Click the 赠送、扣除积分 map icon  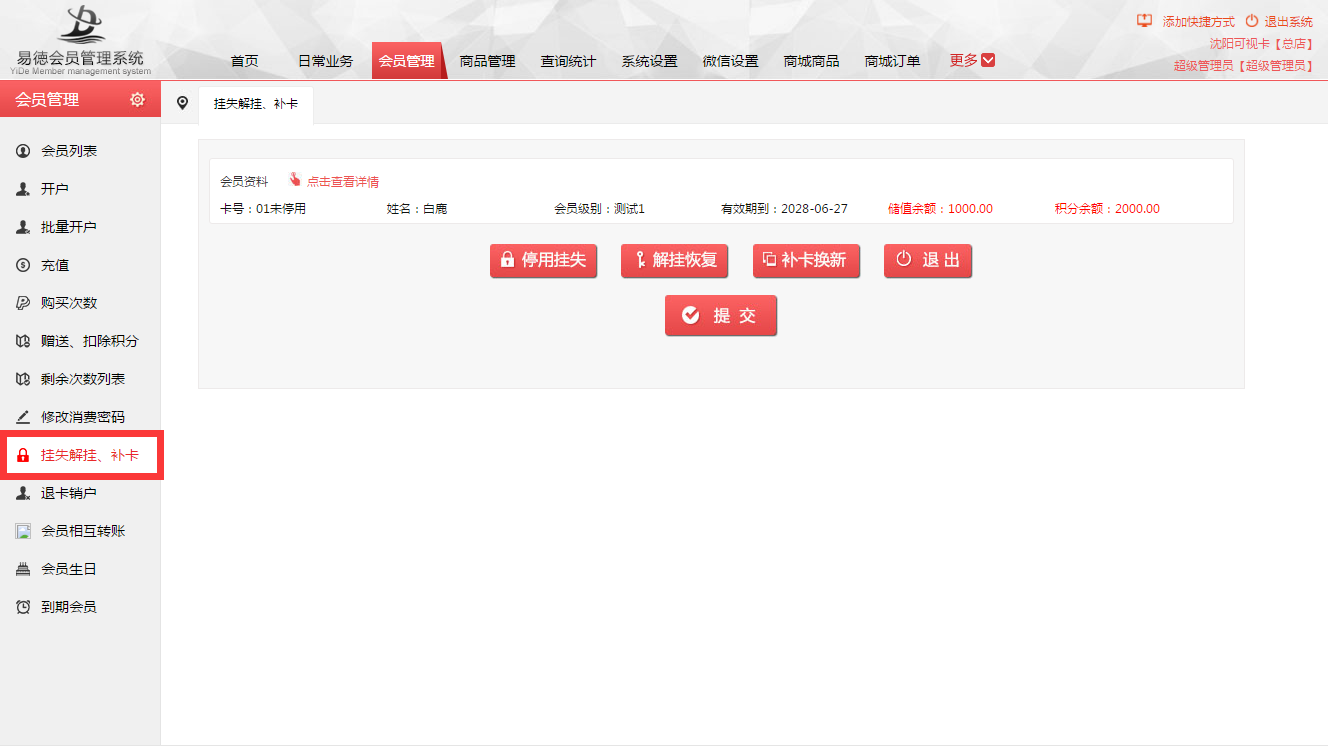coord(23,341)
